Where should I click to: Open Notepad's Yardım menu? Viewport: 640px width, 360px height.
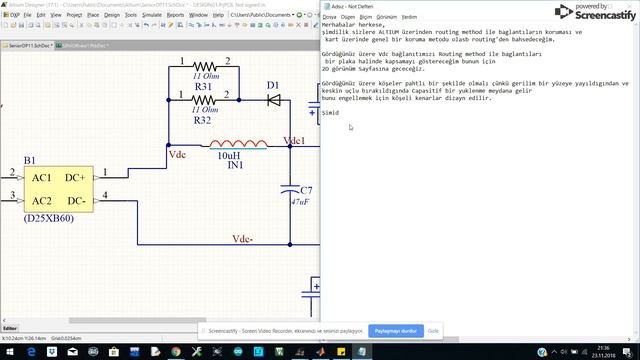pyautogui.click(x=409, y=17)
